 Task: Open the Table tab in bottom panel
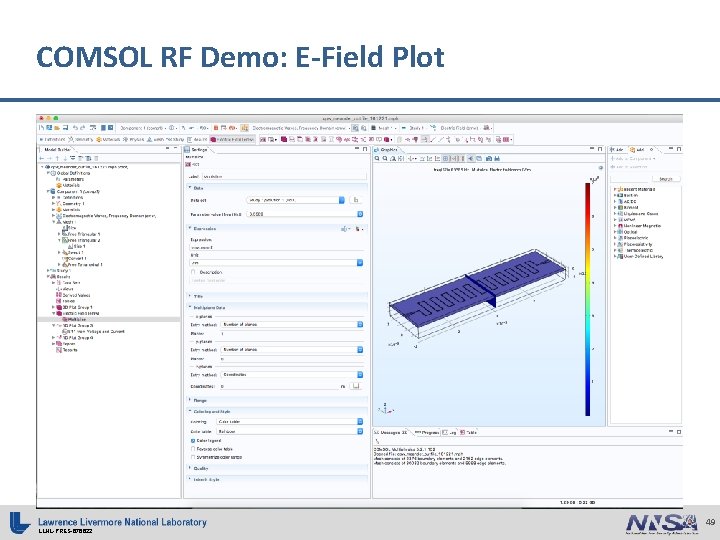(469, 433)
